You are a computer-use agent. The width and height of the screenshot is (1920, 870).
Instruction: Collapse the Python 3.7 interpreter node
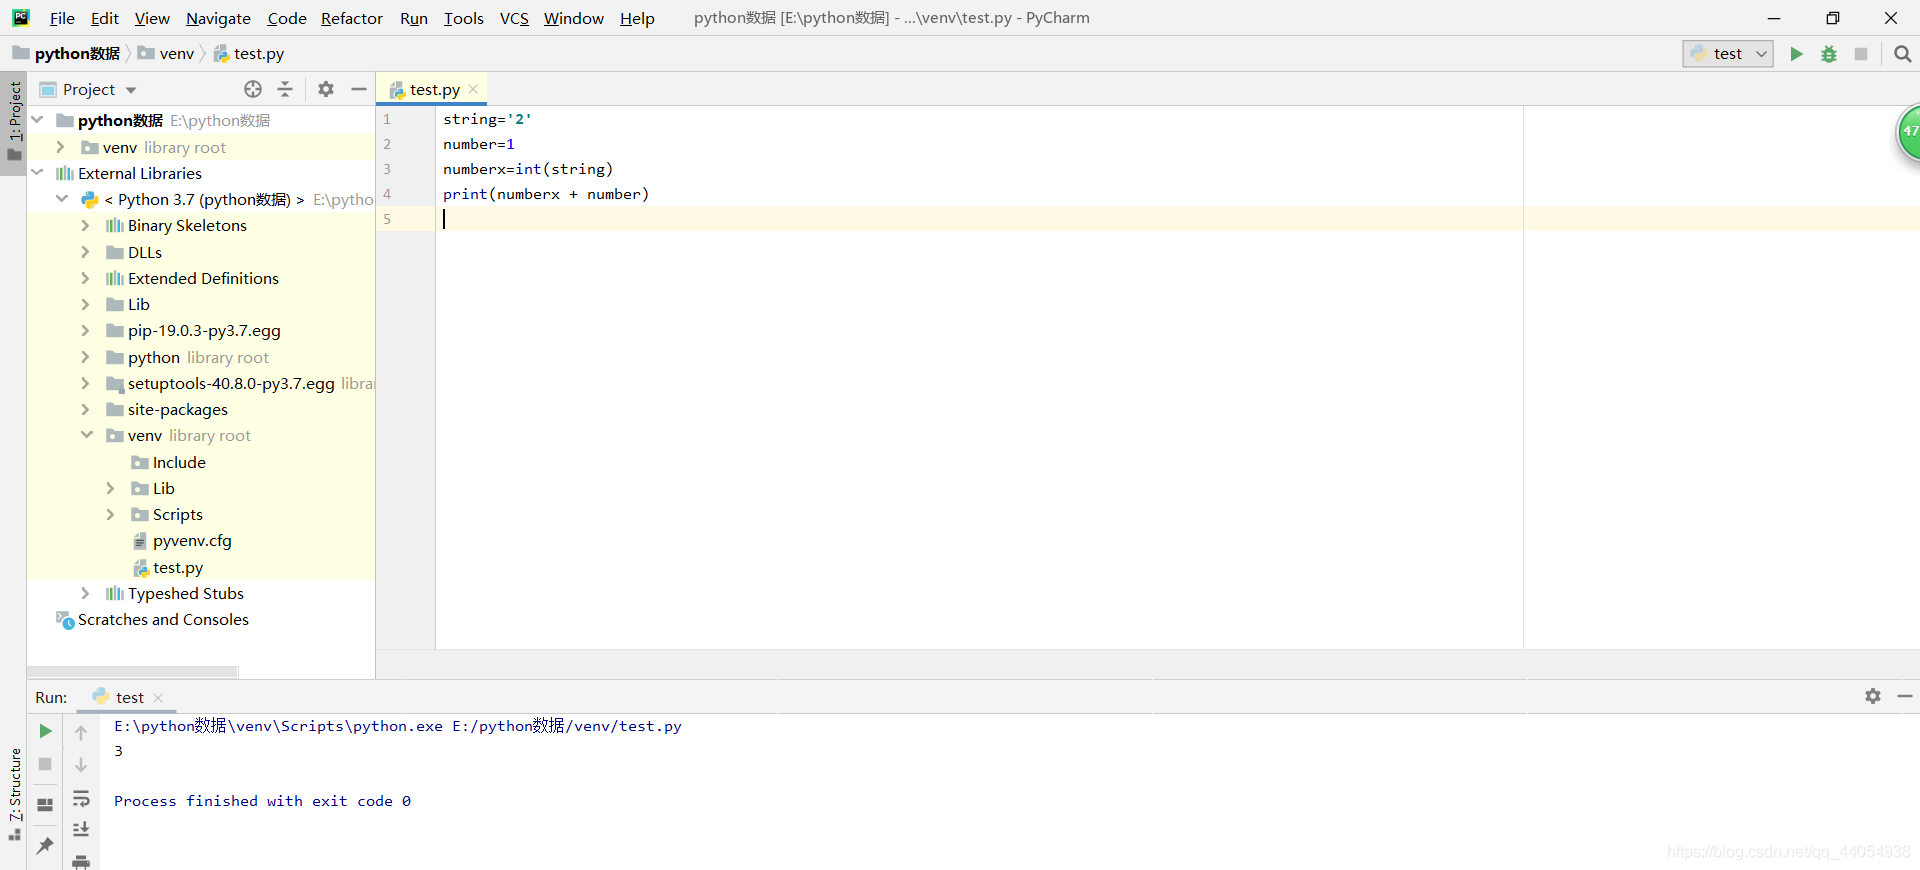pos(62,199)
